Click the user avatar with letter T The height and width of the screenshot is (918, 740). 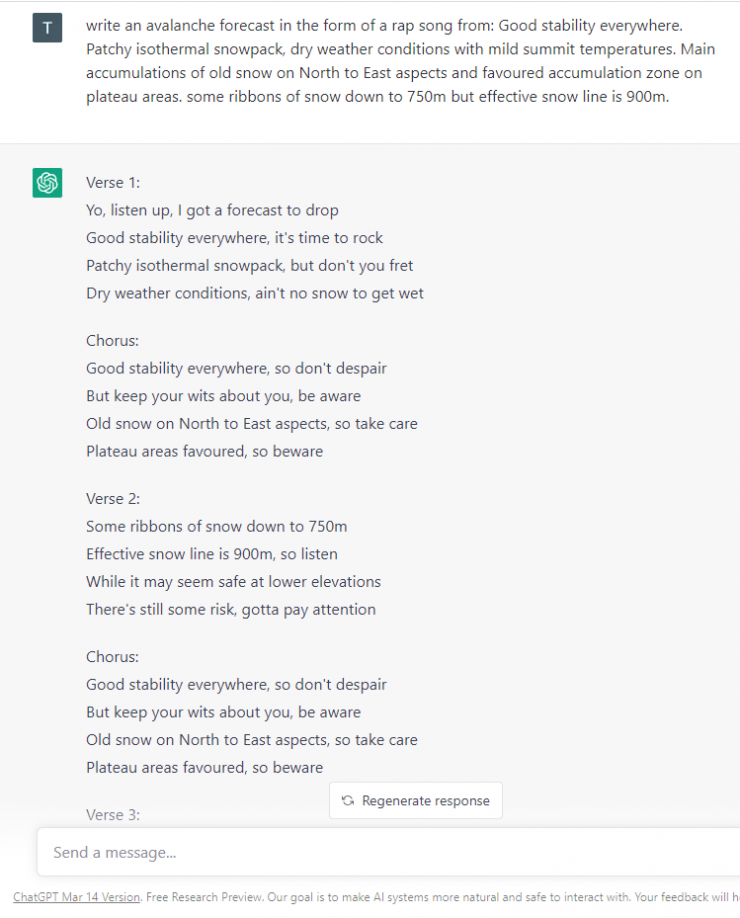pos(47,28)
